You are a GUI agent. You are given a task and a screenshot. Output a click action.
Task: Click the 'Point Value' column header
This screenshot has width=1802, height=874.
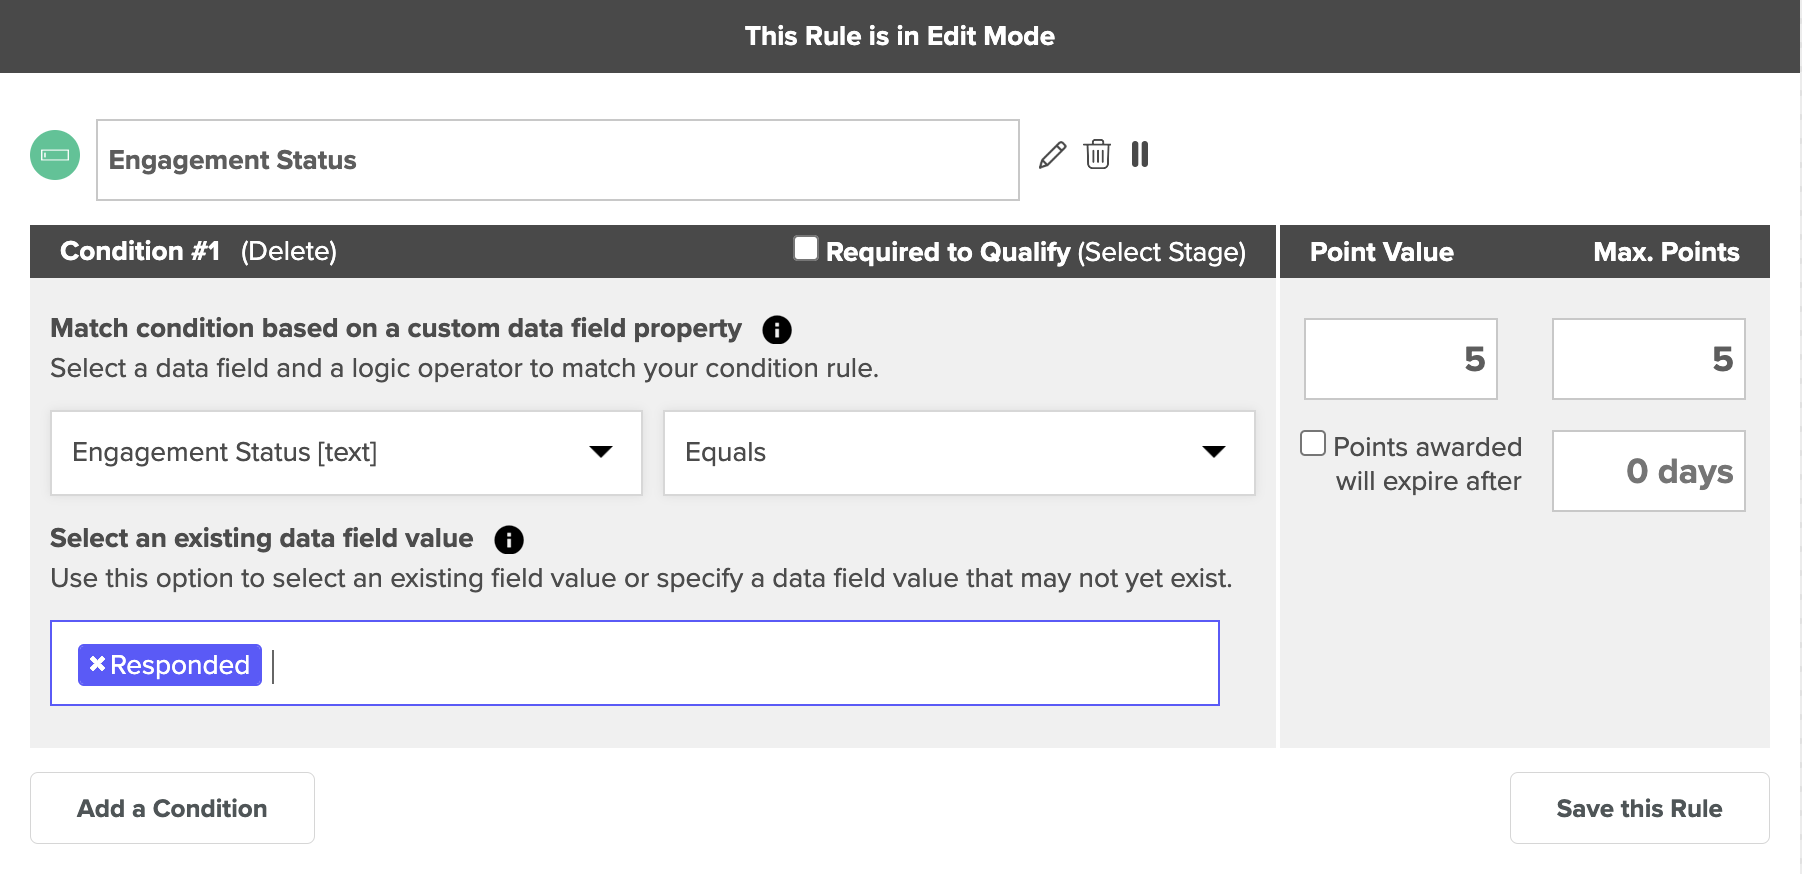coord(1382,252)
